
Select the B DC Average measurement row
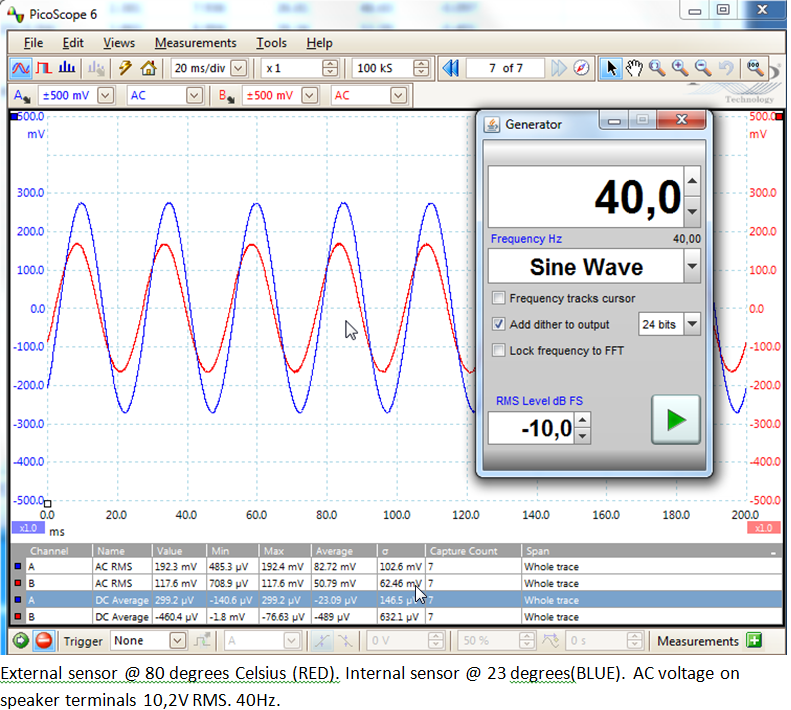[x=397, y=617]
